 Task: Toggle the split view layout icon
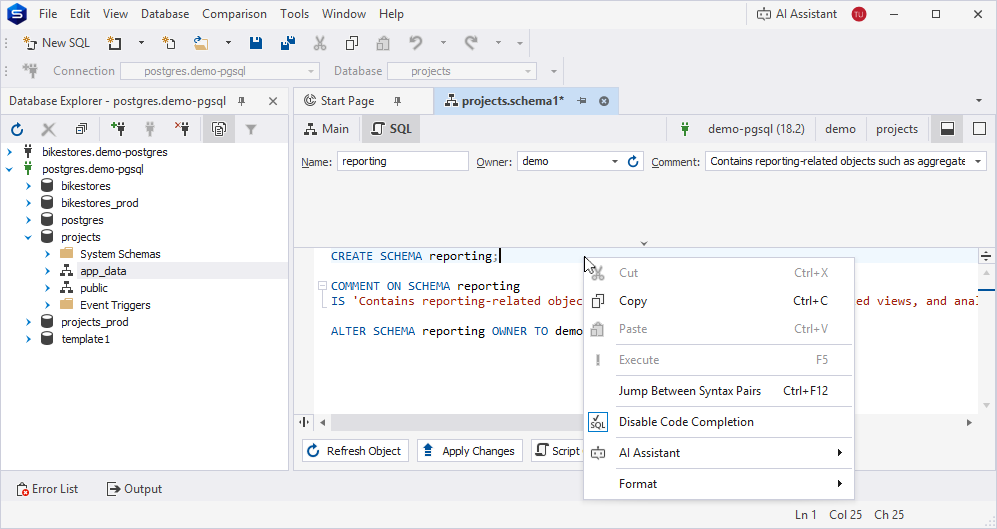tap(947, 129)
